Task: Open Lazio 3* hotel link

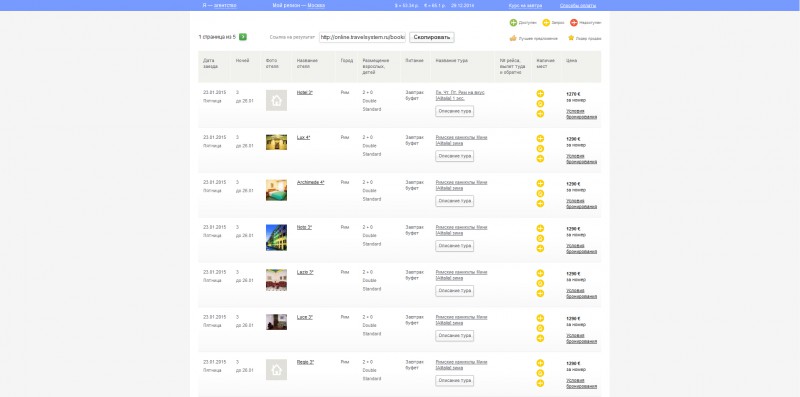Action: [x=305, y=272]
